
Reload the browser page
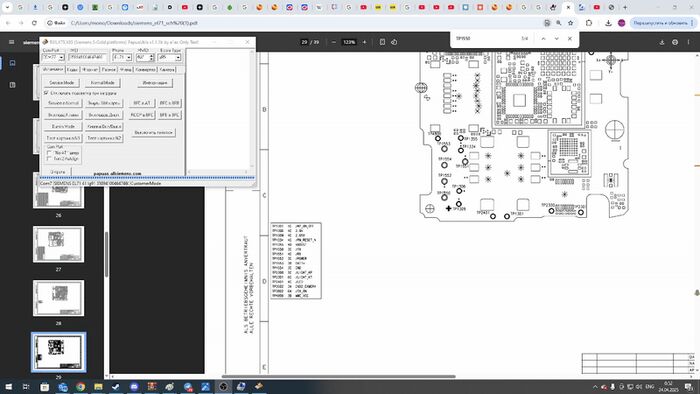(34, 23)
